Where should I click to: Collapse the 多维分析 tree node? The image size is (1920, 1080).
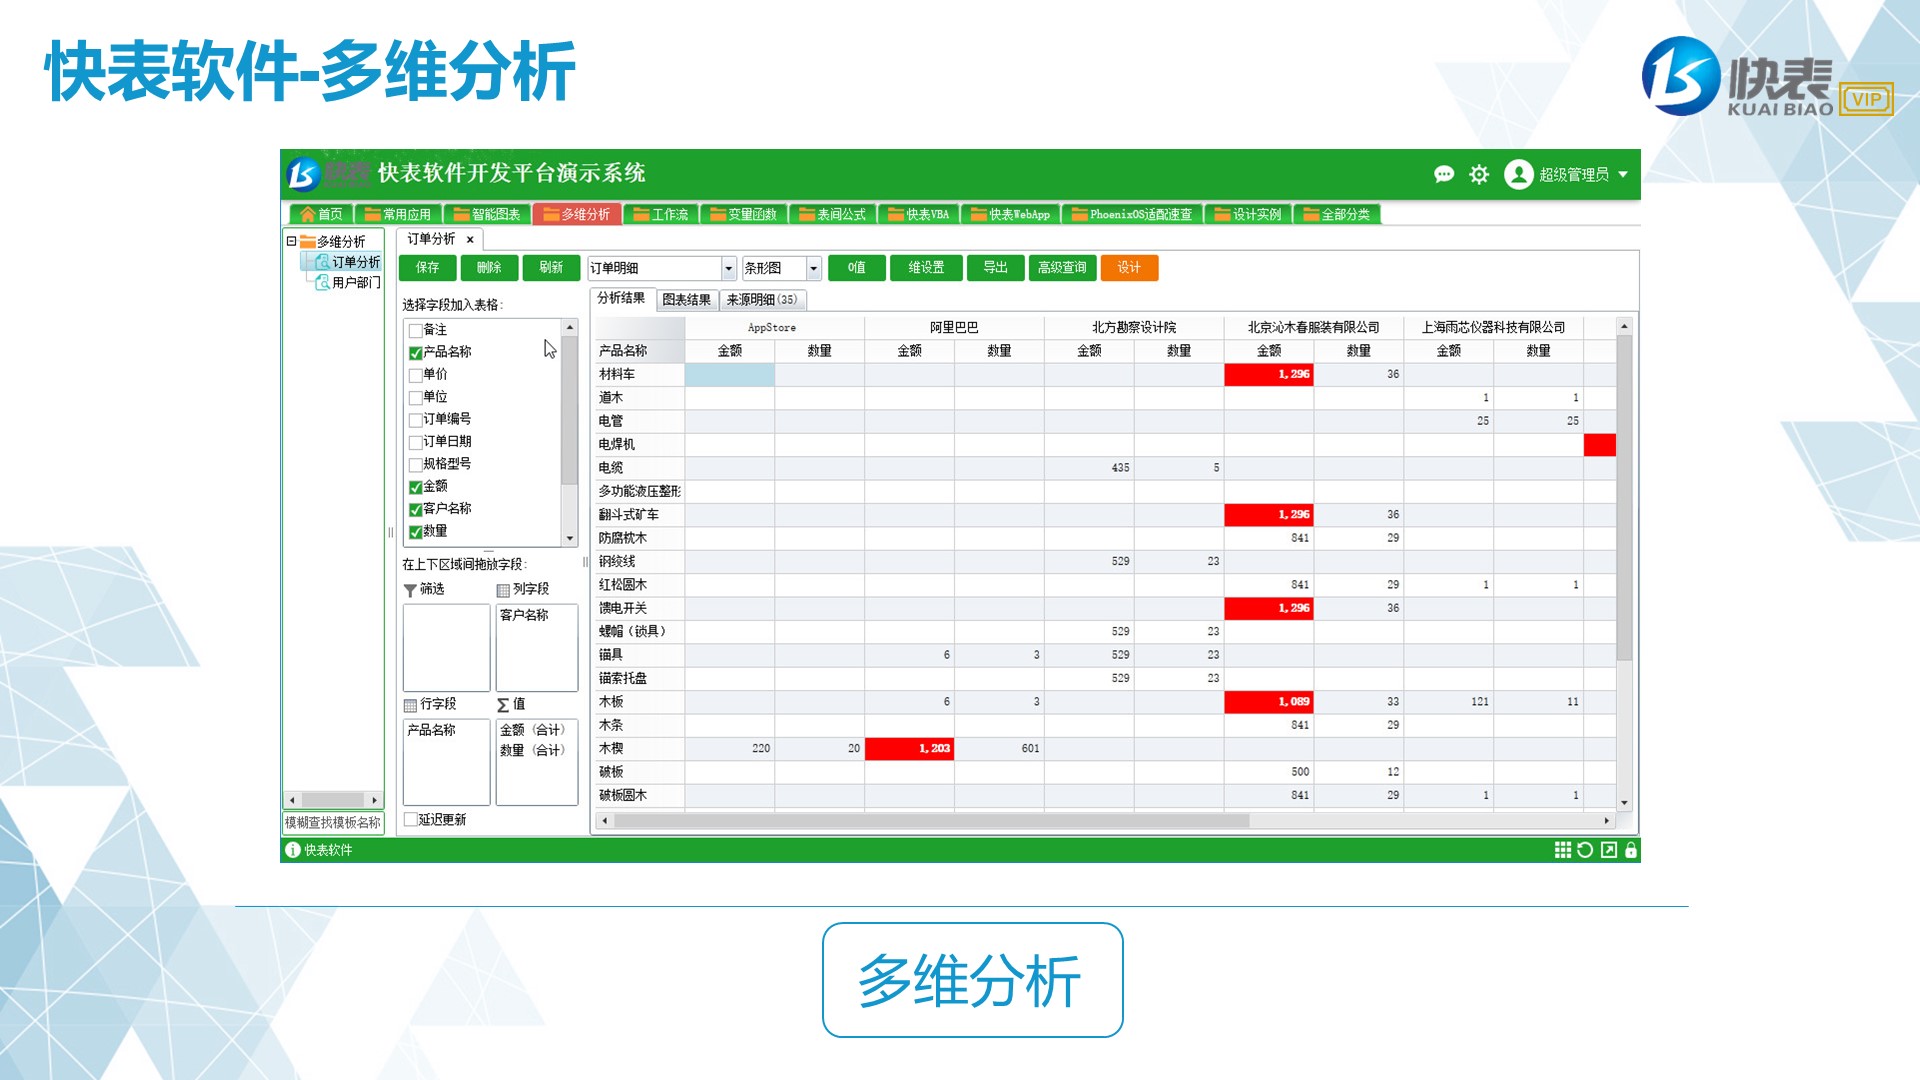(292, 241)
